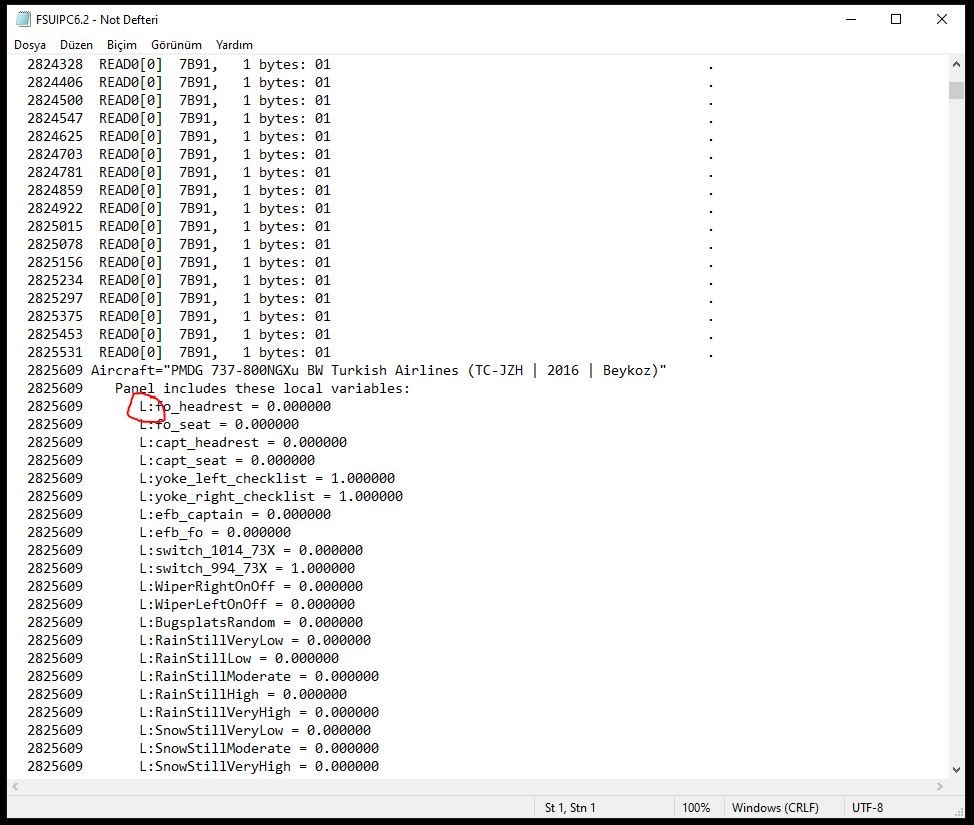Click the vertical scrollbar up arrow
Screen dimensions: 974x825
pos(956,64)
